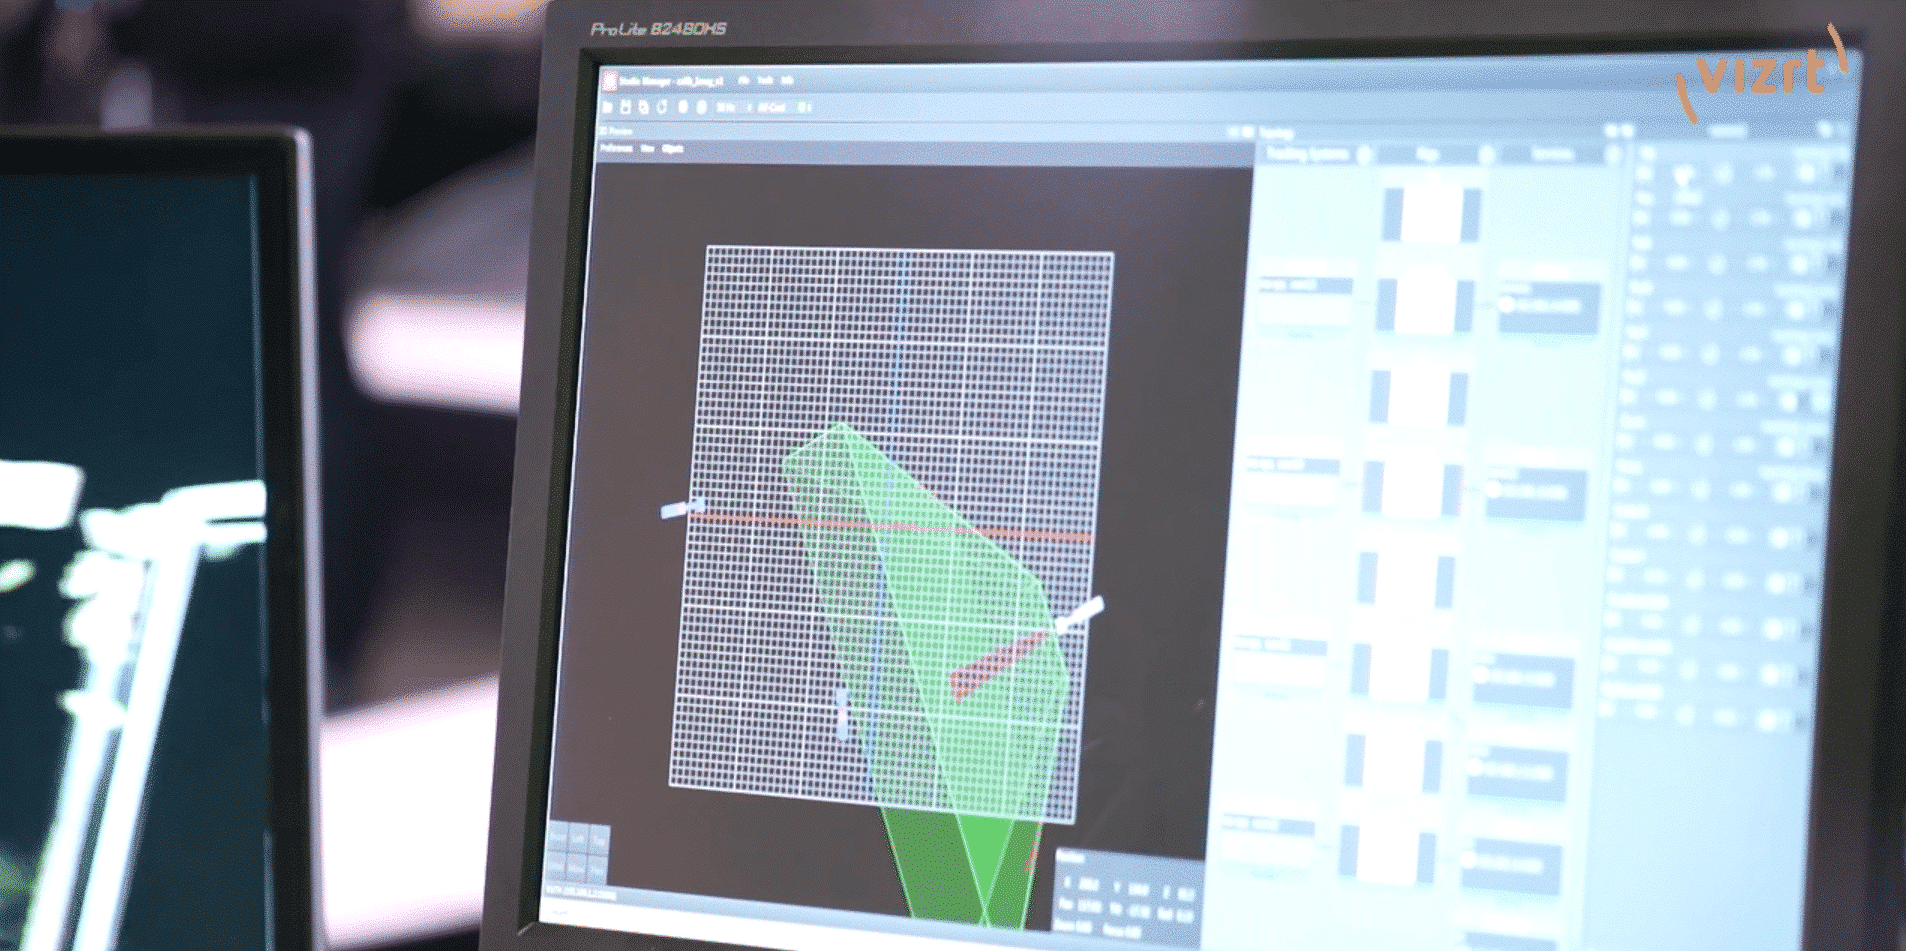The width and height of the screenshot is (1906, 951).
Task: Open the Preferences dropdown in the 3D Preview panel
Action: [616, 148]
